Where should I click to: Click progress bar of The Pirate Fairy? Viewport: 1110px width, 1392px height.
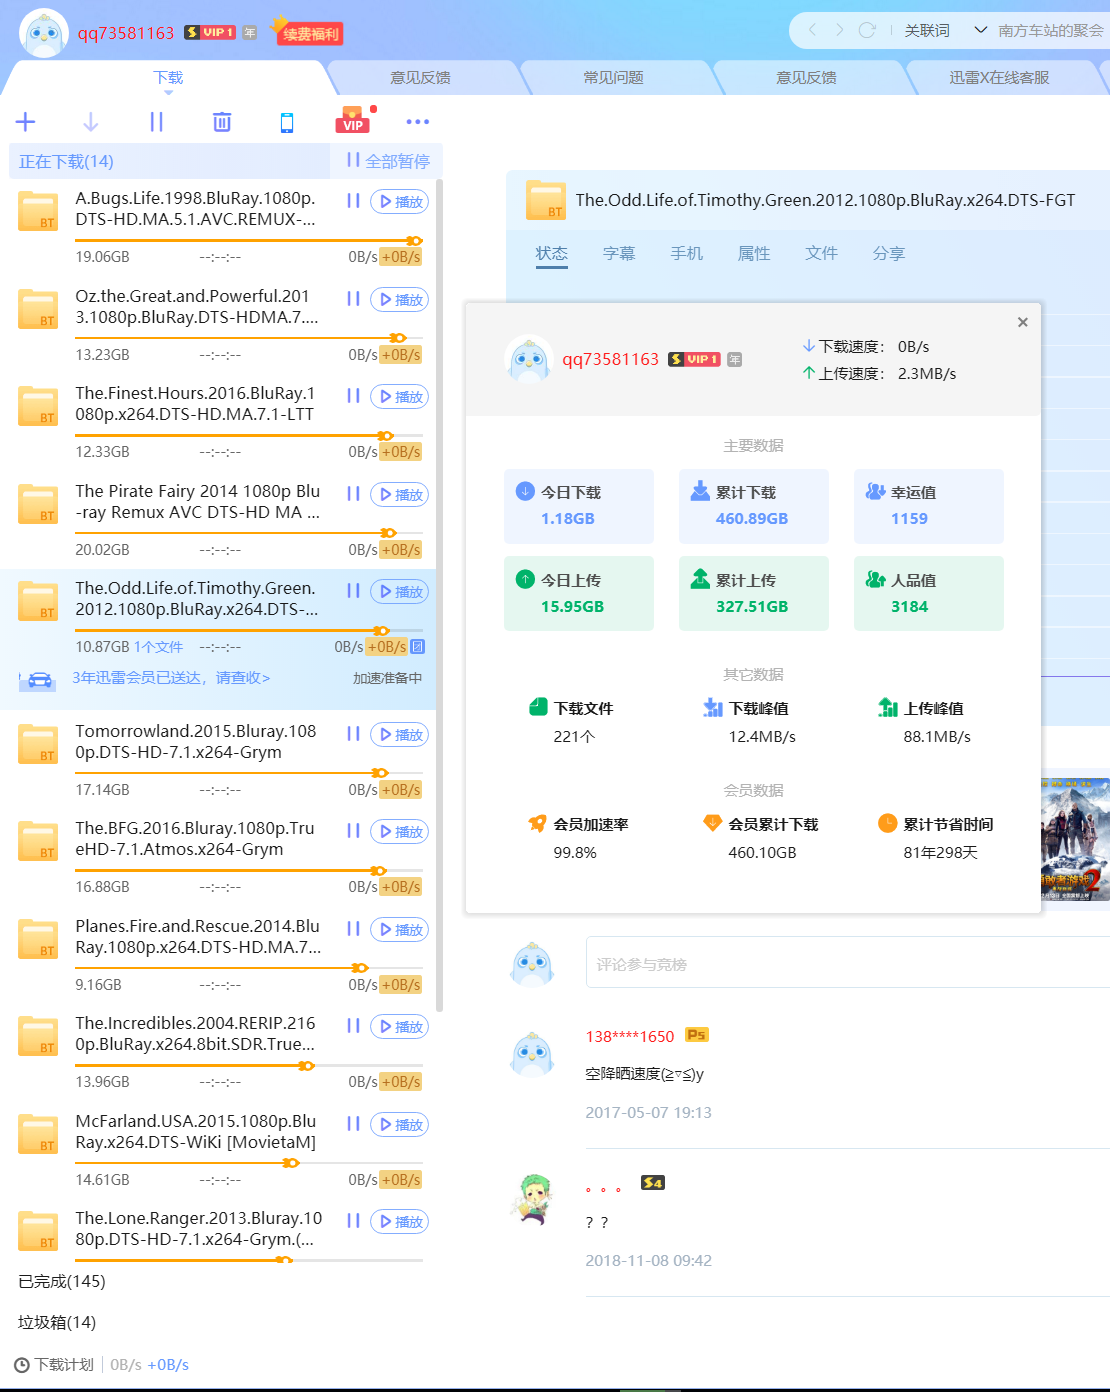coord(230,533)
